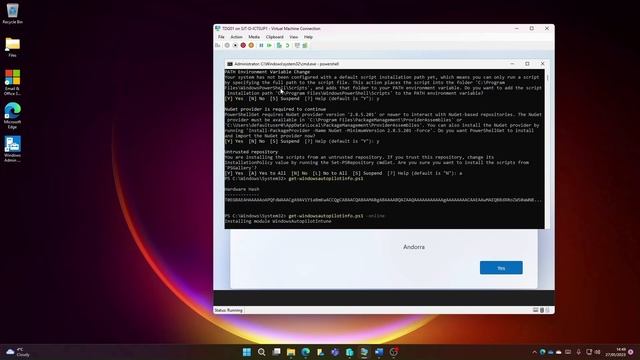
Task: Open the Windows Admin desktop shortcut
Action: coord(13,149)
